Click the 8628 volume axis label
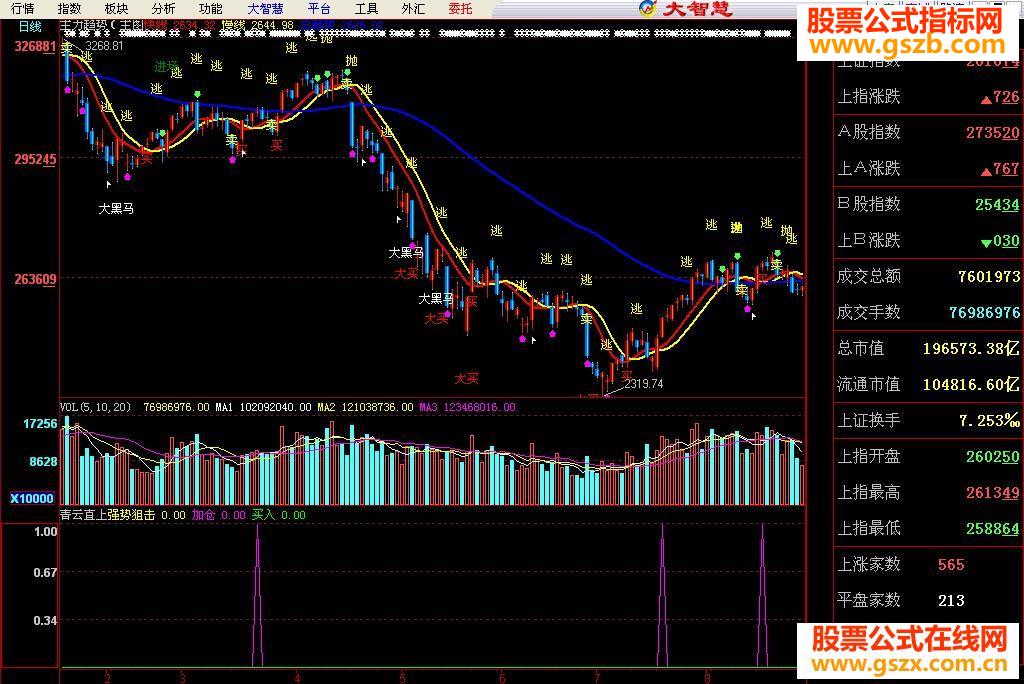Screen dimensions: 1024x684 43,462
